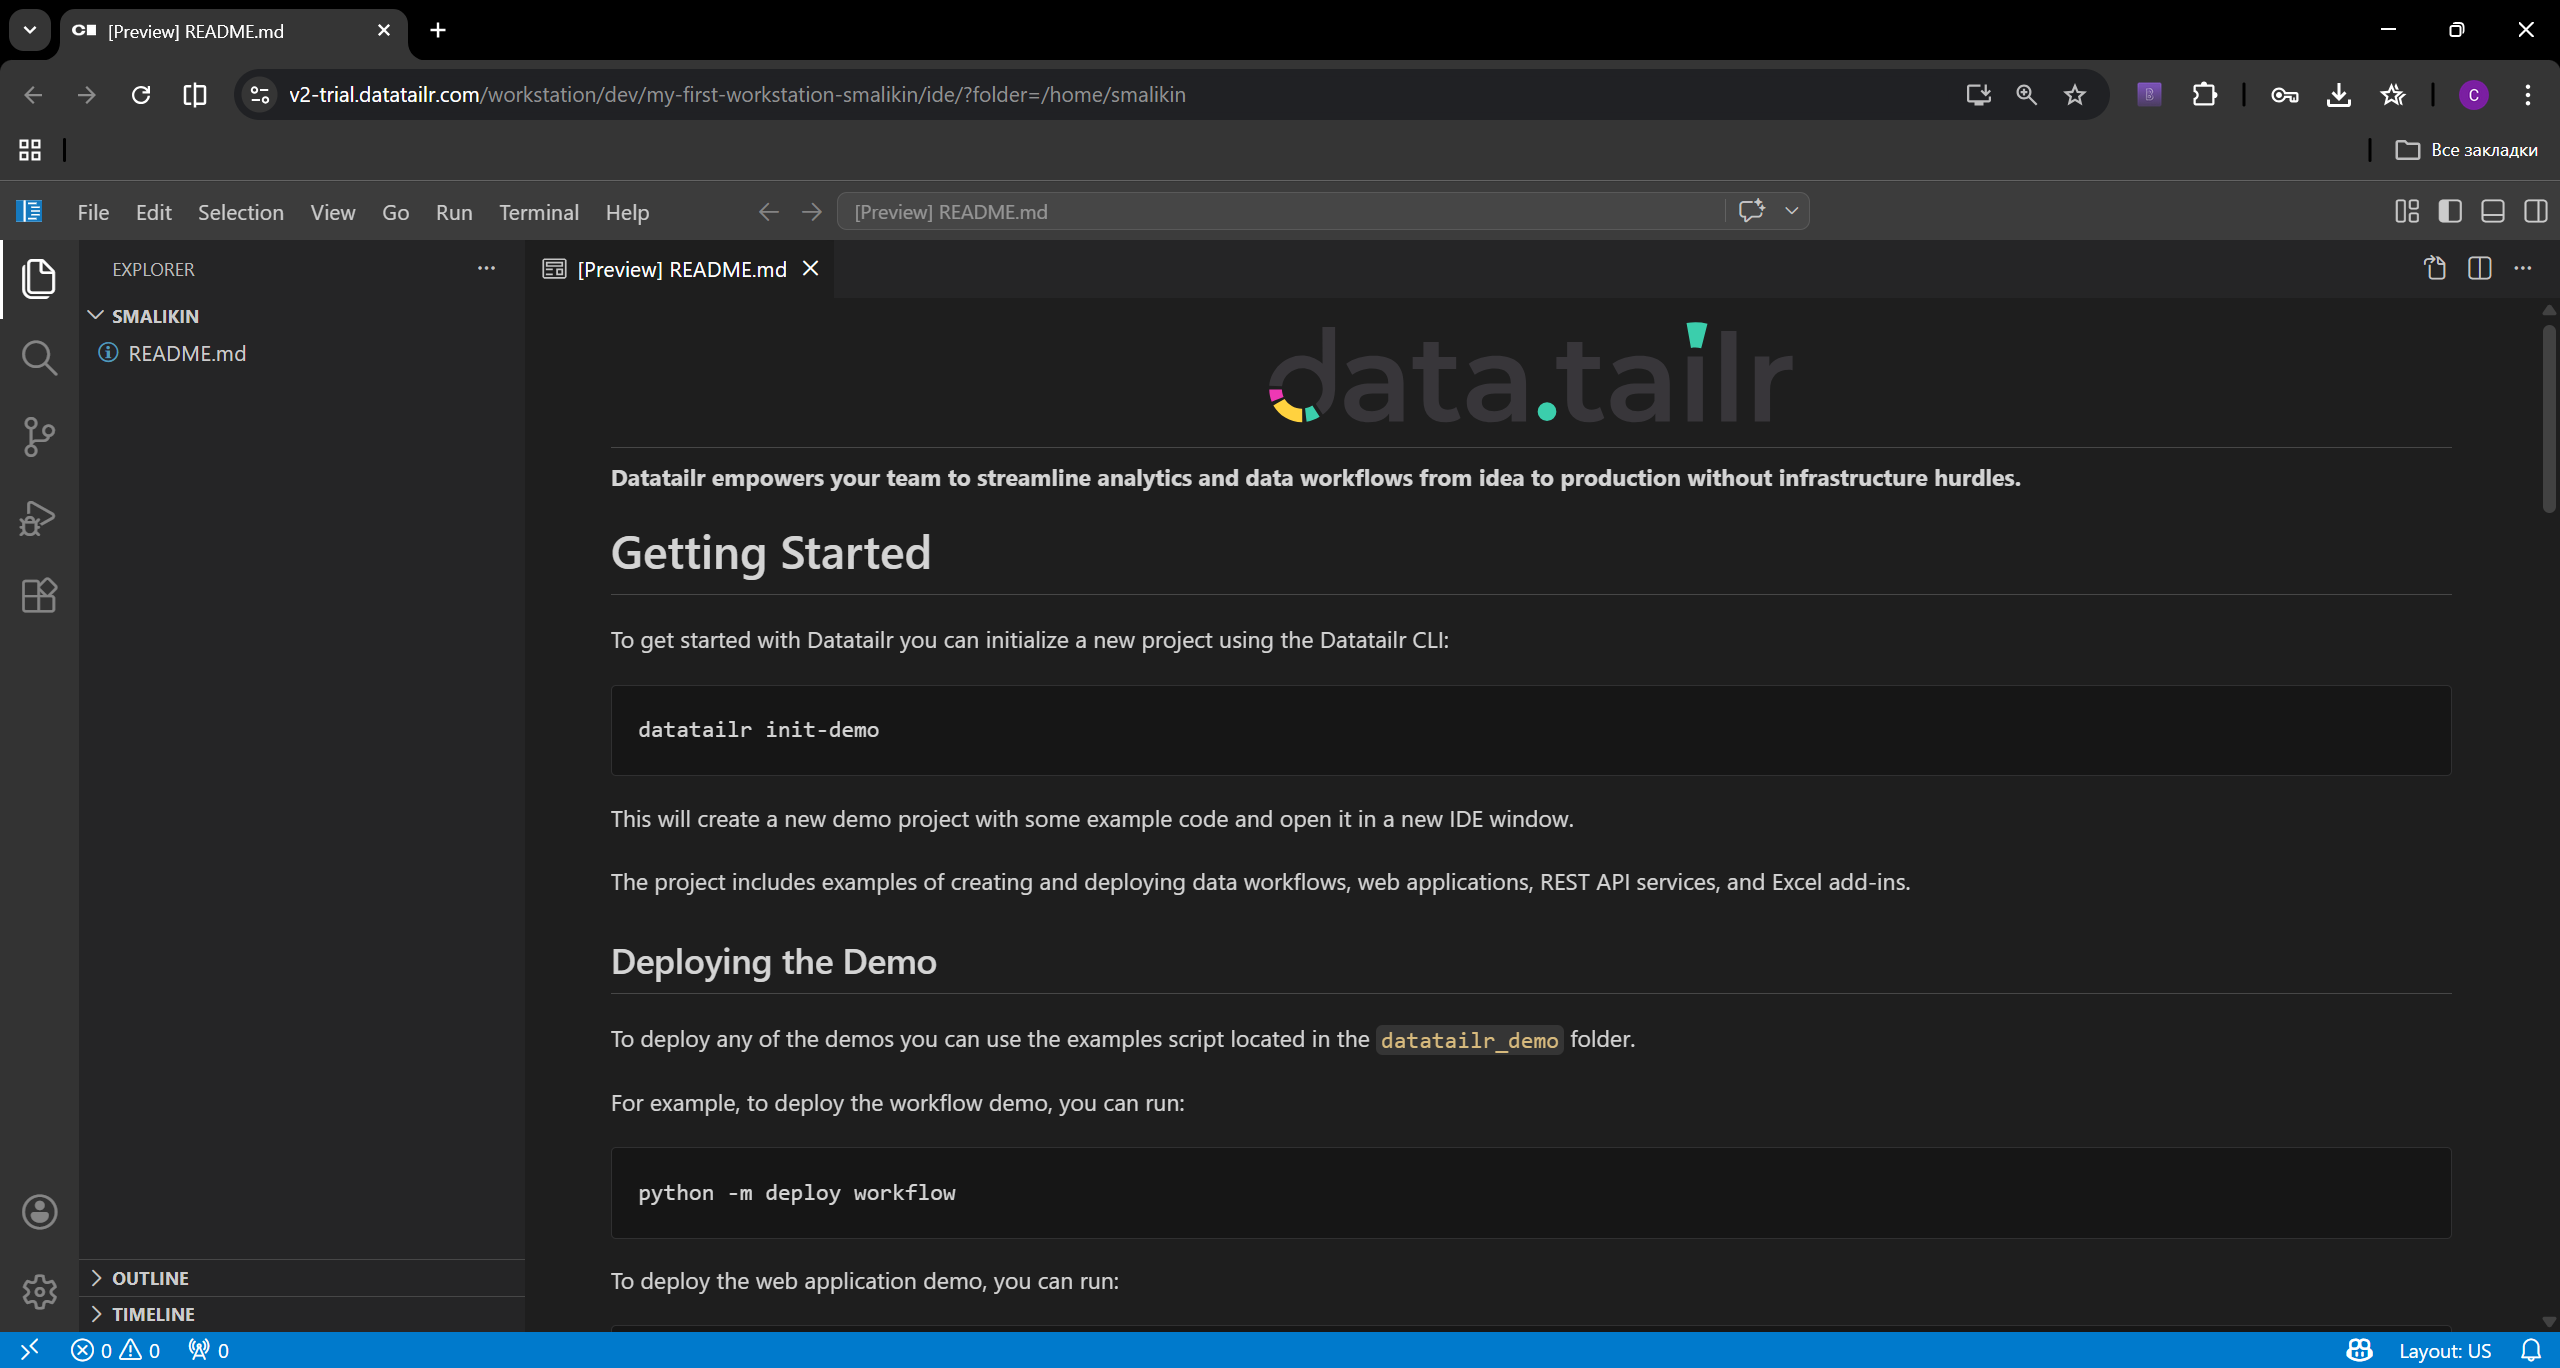Click the preview vertical scrollbar thumb
Image resolution: width=2560 pixels, height=1368 pixels.
coord(2548,418)
